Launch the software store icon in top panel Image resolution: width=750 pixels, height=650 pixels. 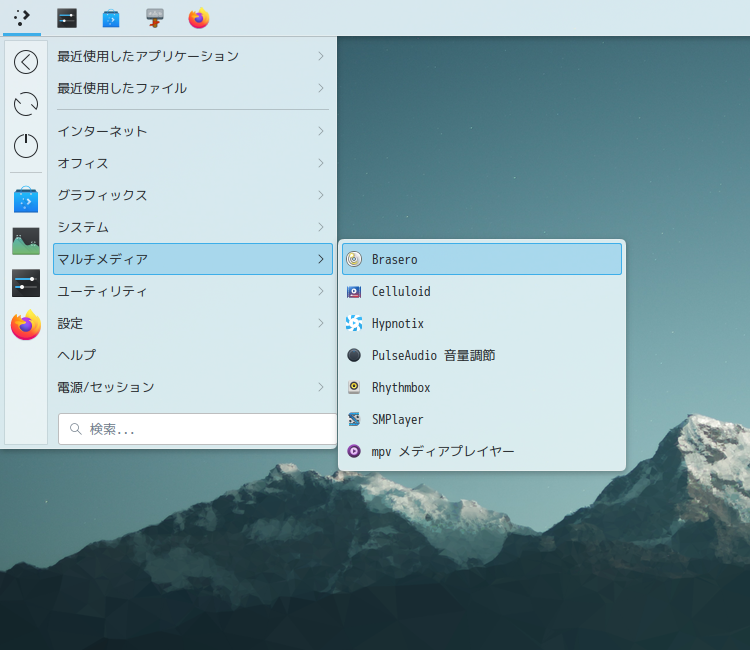point(111,18)
